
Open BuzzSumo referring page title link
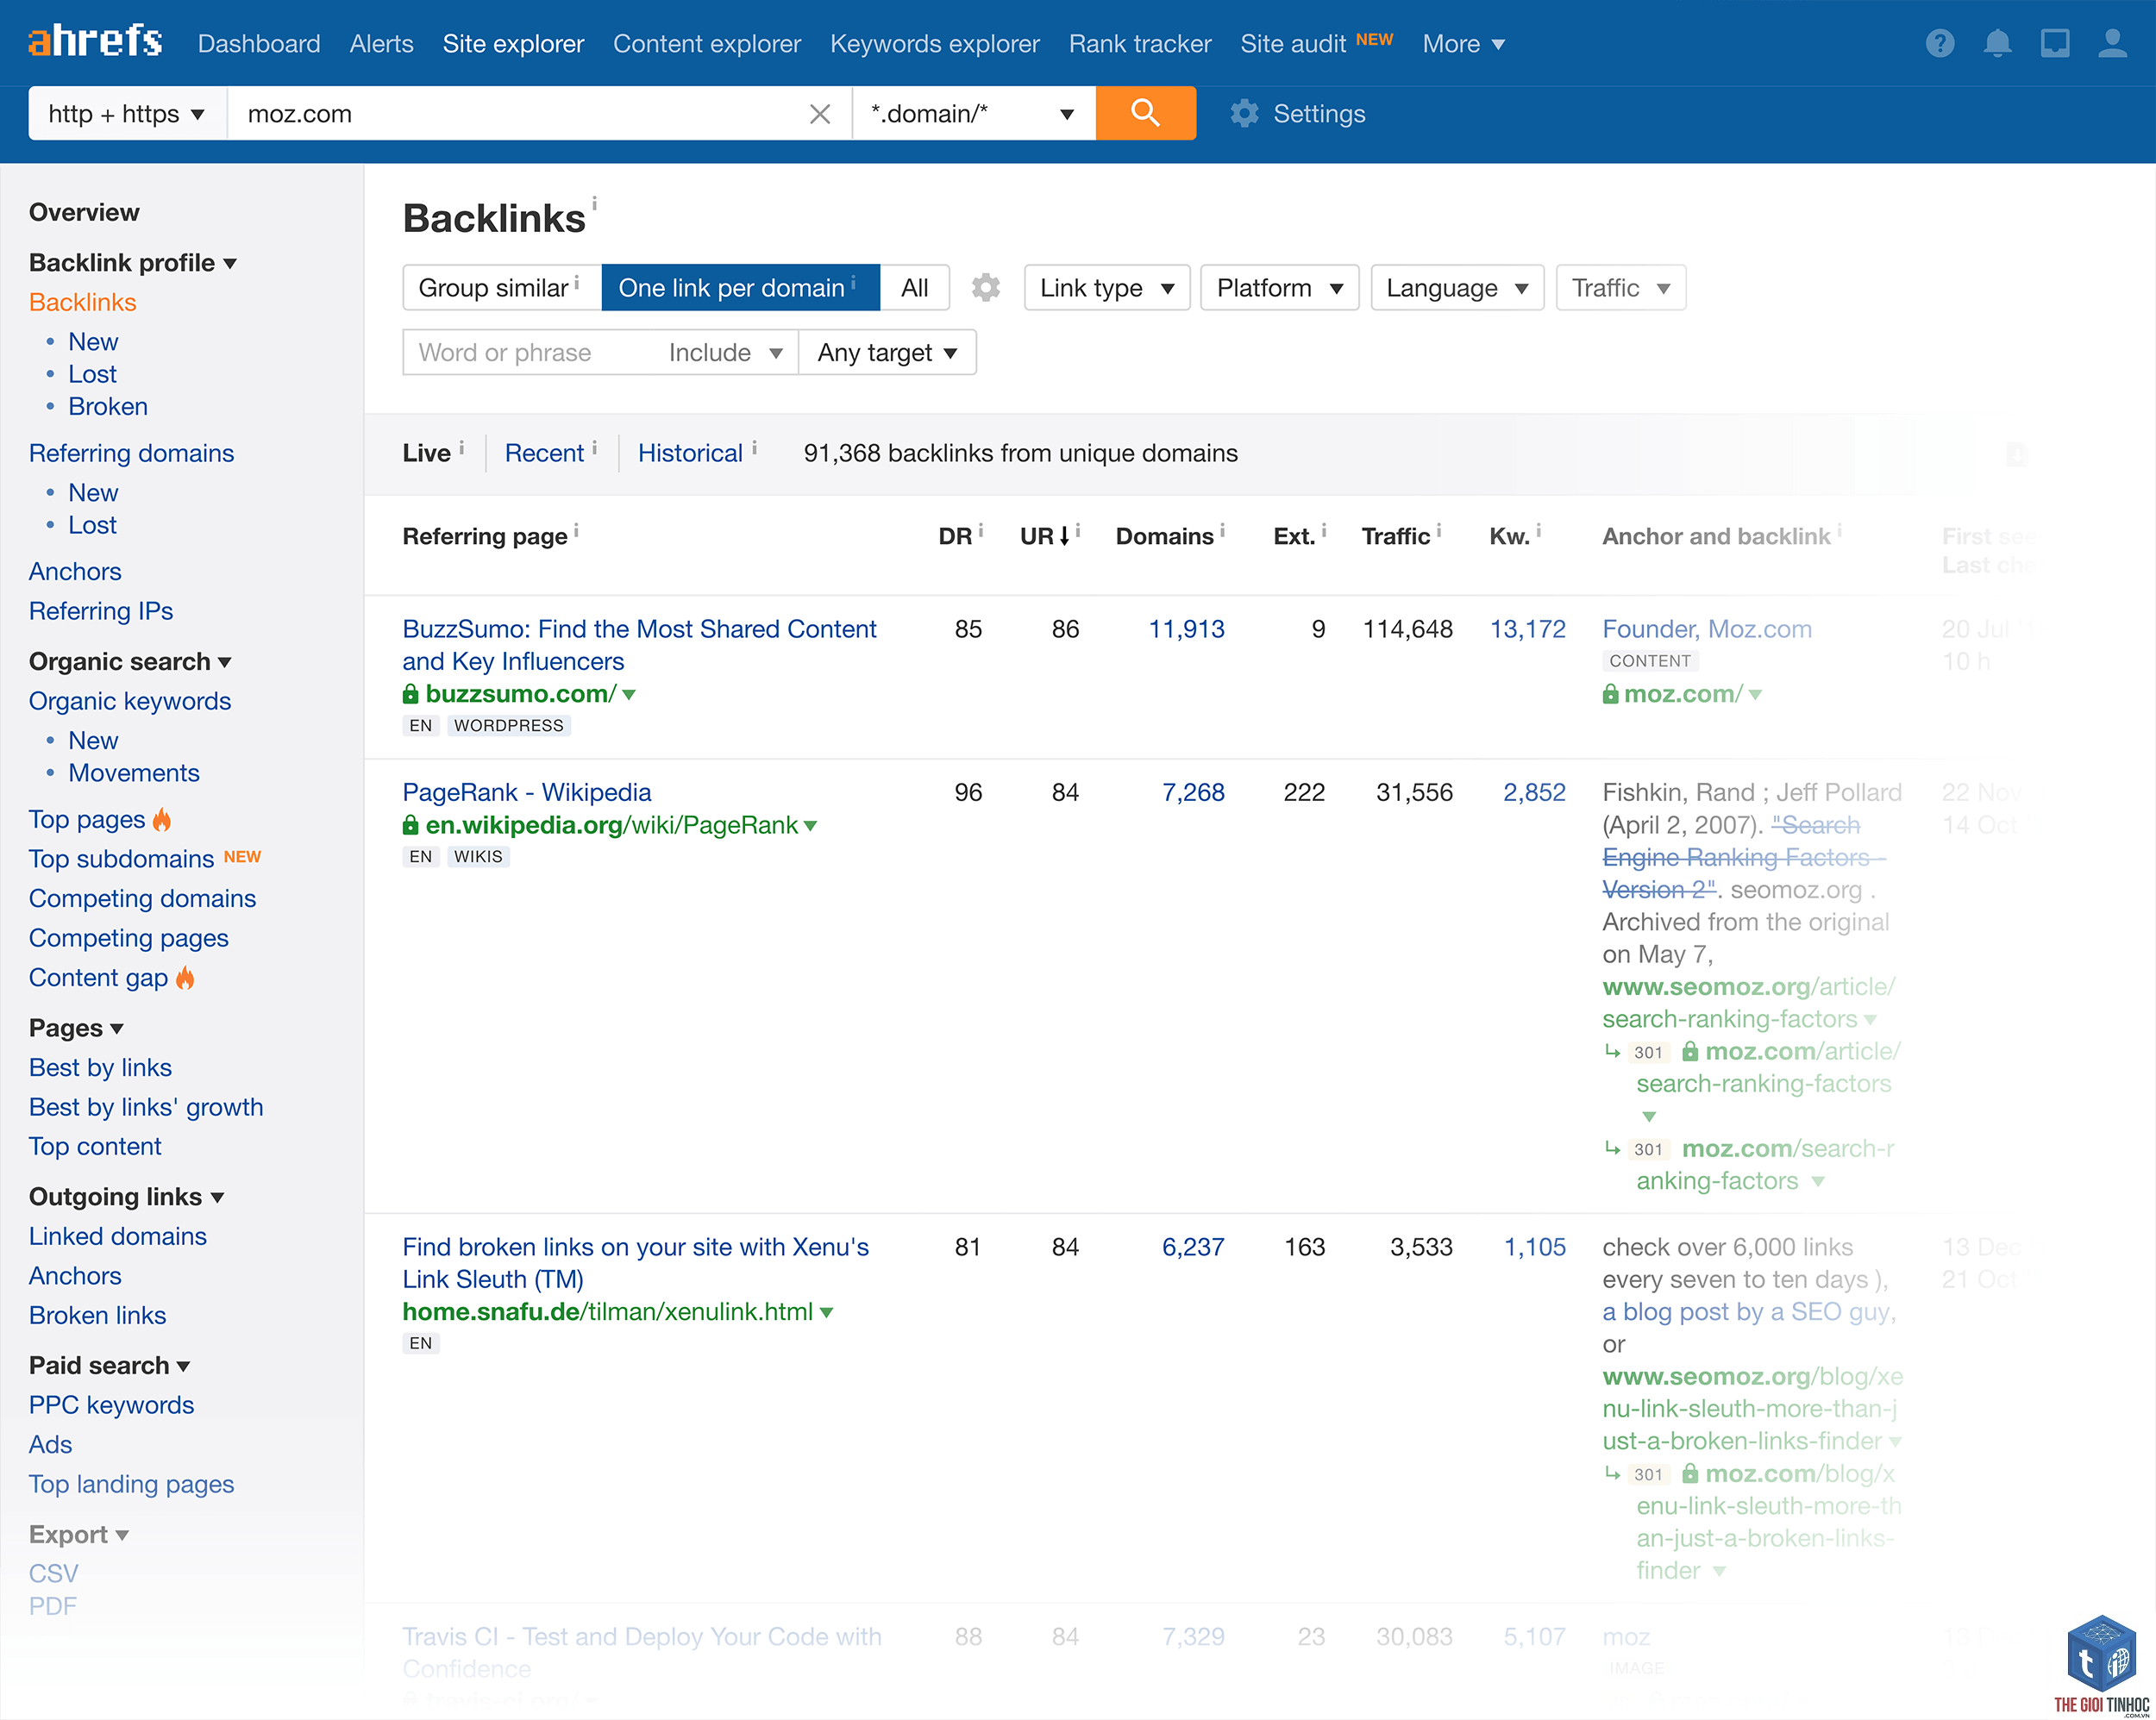pyautogui.click(x=639, y=644)
